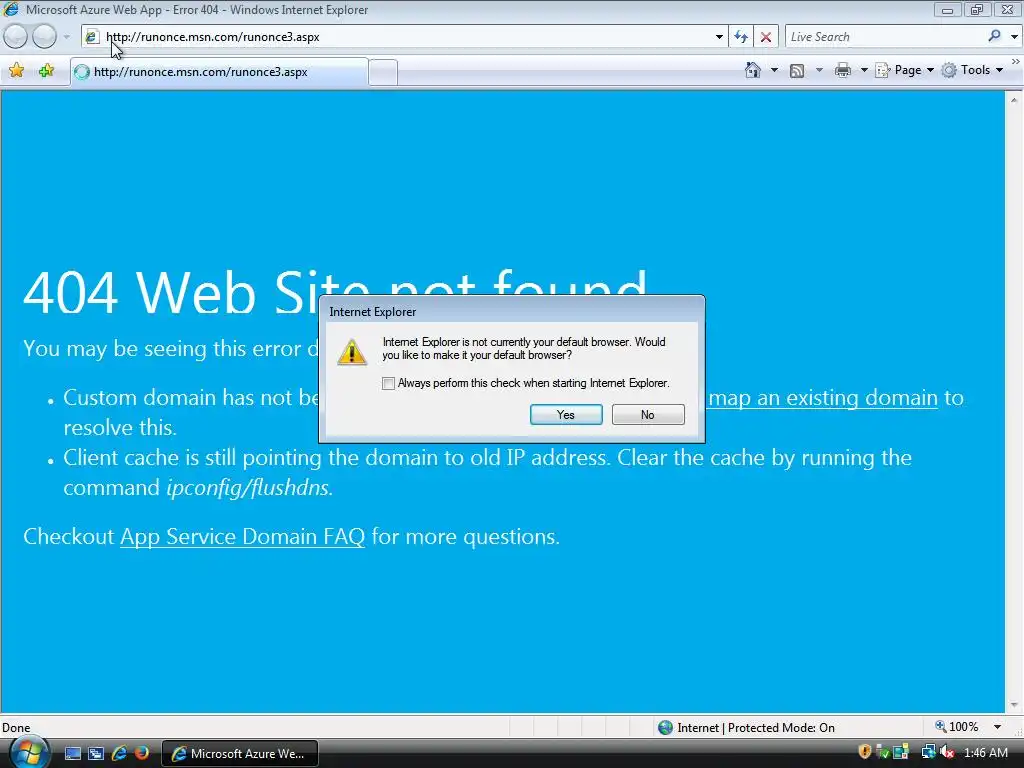This screenshot has height=768, width=1024.
Task: Click the page icon in address bar
Action: (x=92, y=37)
